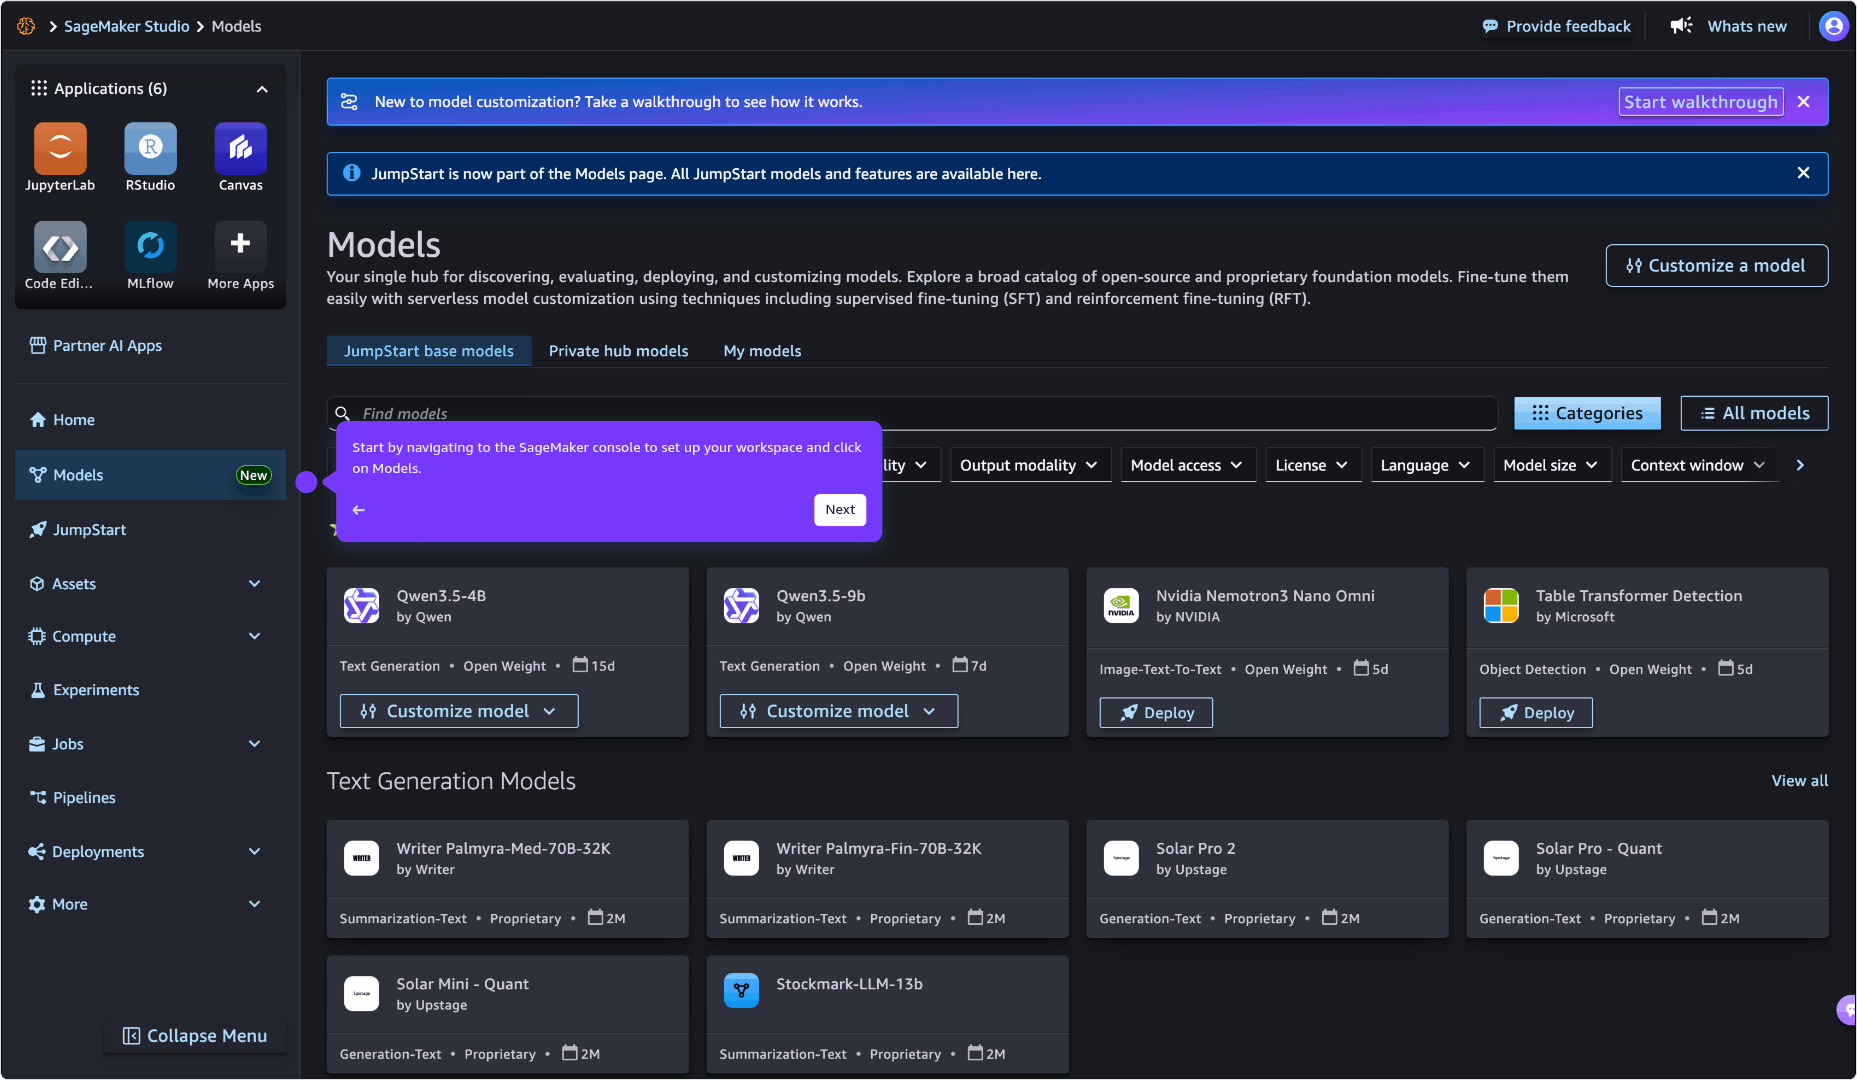1857x1080 pixels.
Task: Close the walkthrough banner
Action: click(1803, 102)
